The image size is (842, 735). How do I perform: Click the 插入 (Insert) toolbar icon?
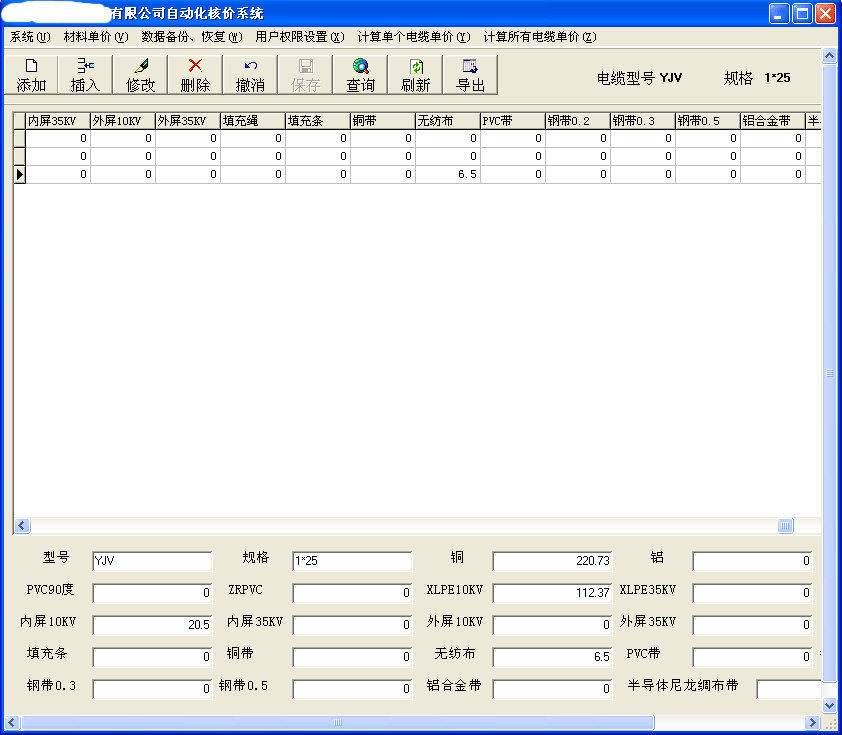click(x=85, y=75)
